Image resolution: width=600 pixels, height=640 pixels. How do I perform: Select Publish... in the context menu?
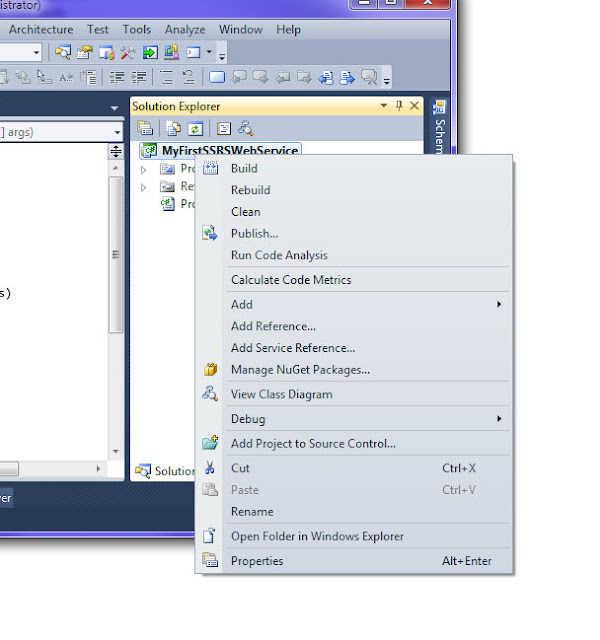point(353,233)
